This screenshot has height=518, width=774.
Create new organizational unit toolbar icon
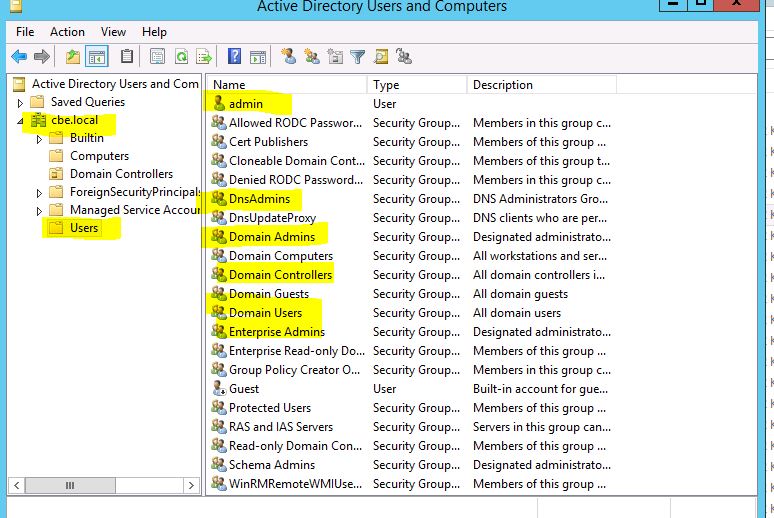click(336, 57)
